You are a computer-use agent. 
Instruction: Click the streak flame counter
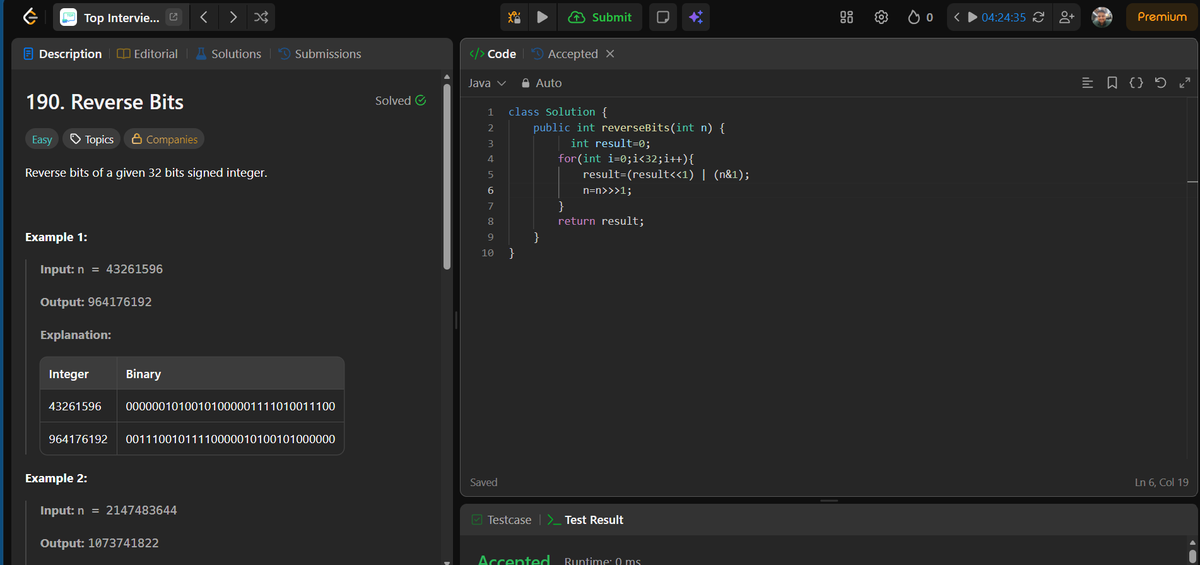tap(921, 17)
